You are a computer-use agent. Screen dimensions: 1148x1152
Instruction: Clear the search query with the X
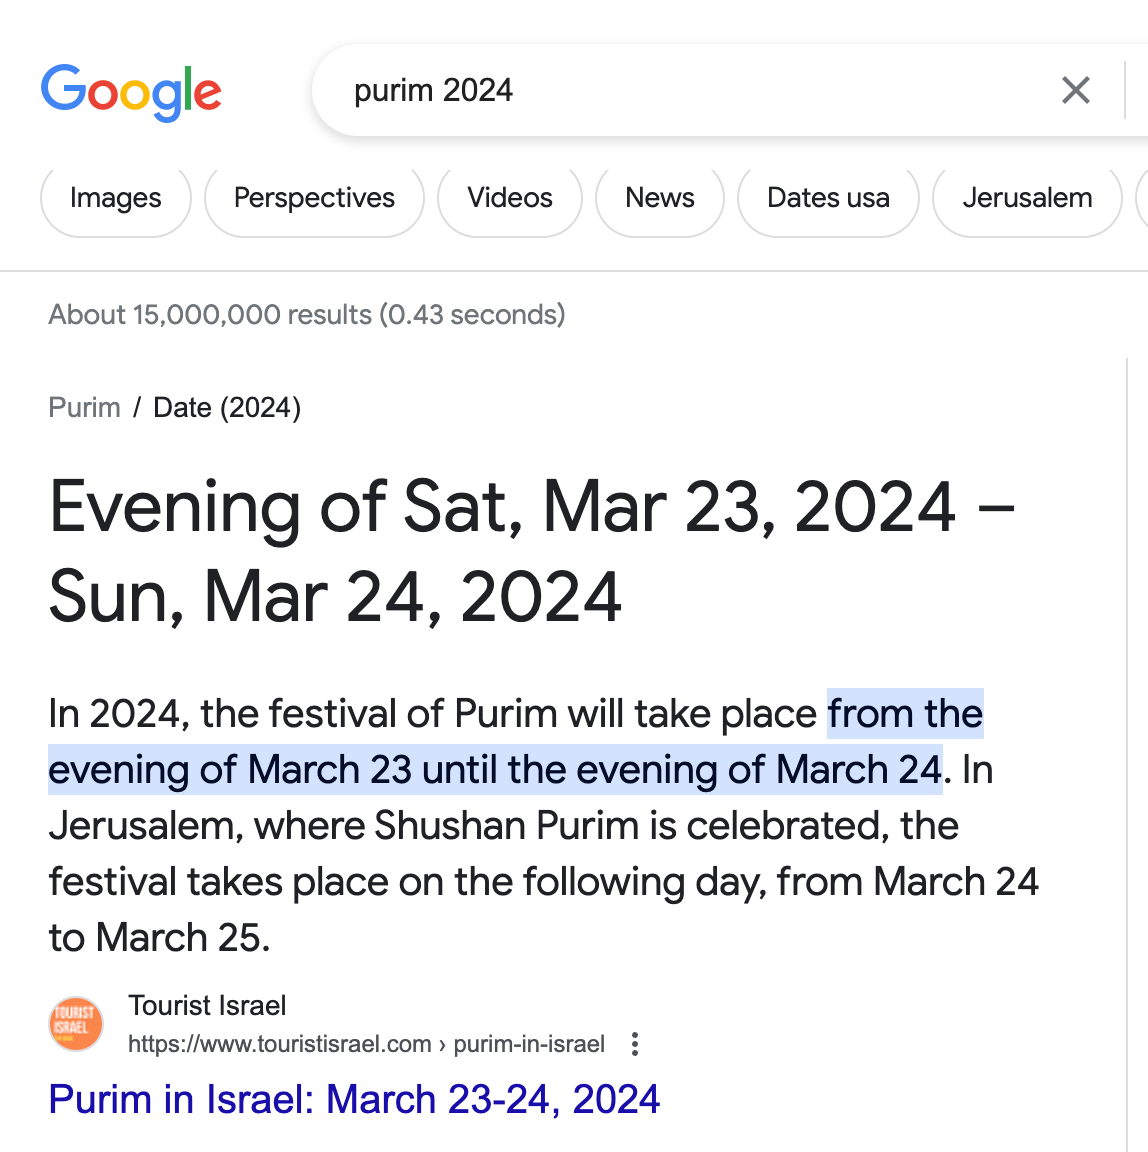tap(1075, 91)
